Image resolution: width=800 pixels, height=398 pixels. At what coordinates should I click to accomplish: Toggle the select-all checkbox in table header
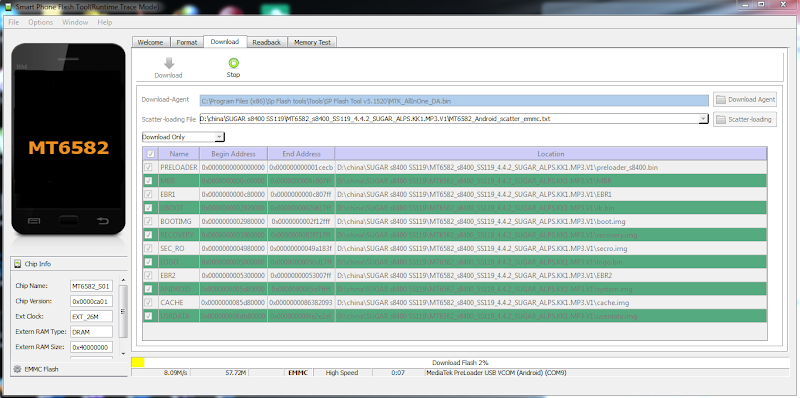[151, 154]
